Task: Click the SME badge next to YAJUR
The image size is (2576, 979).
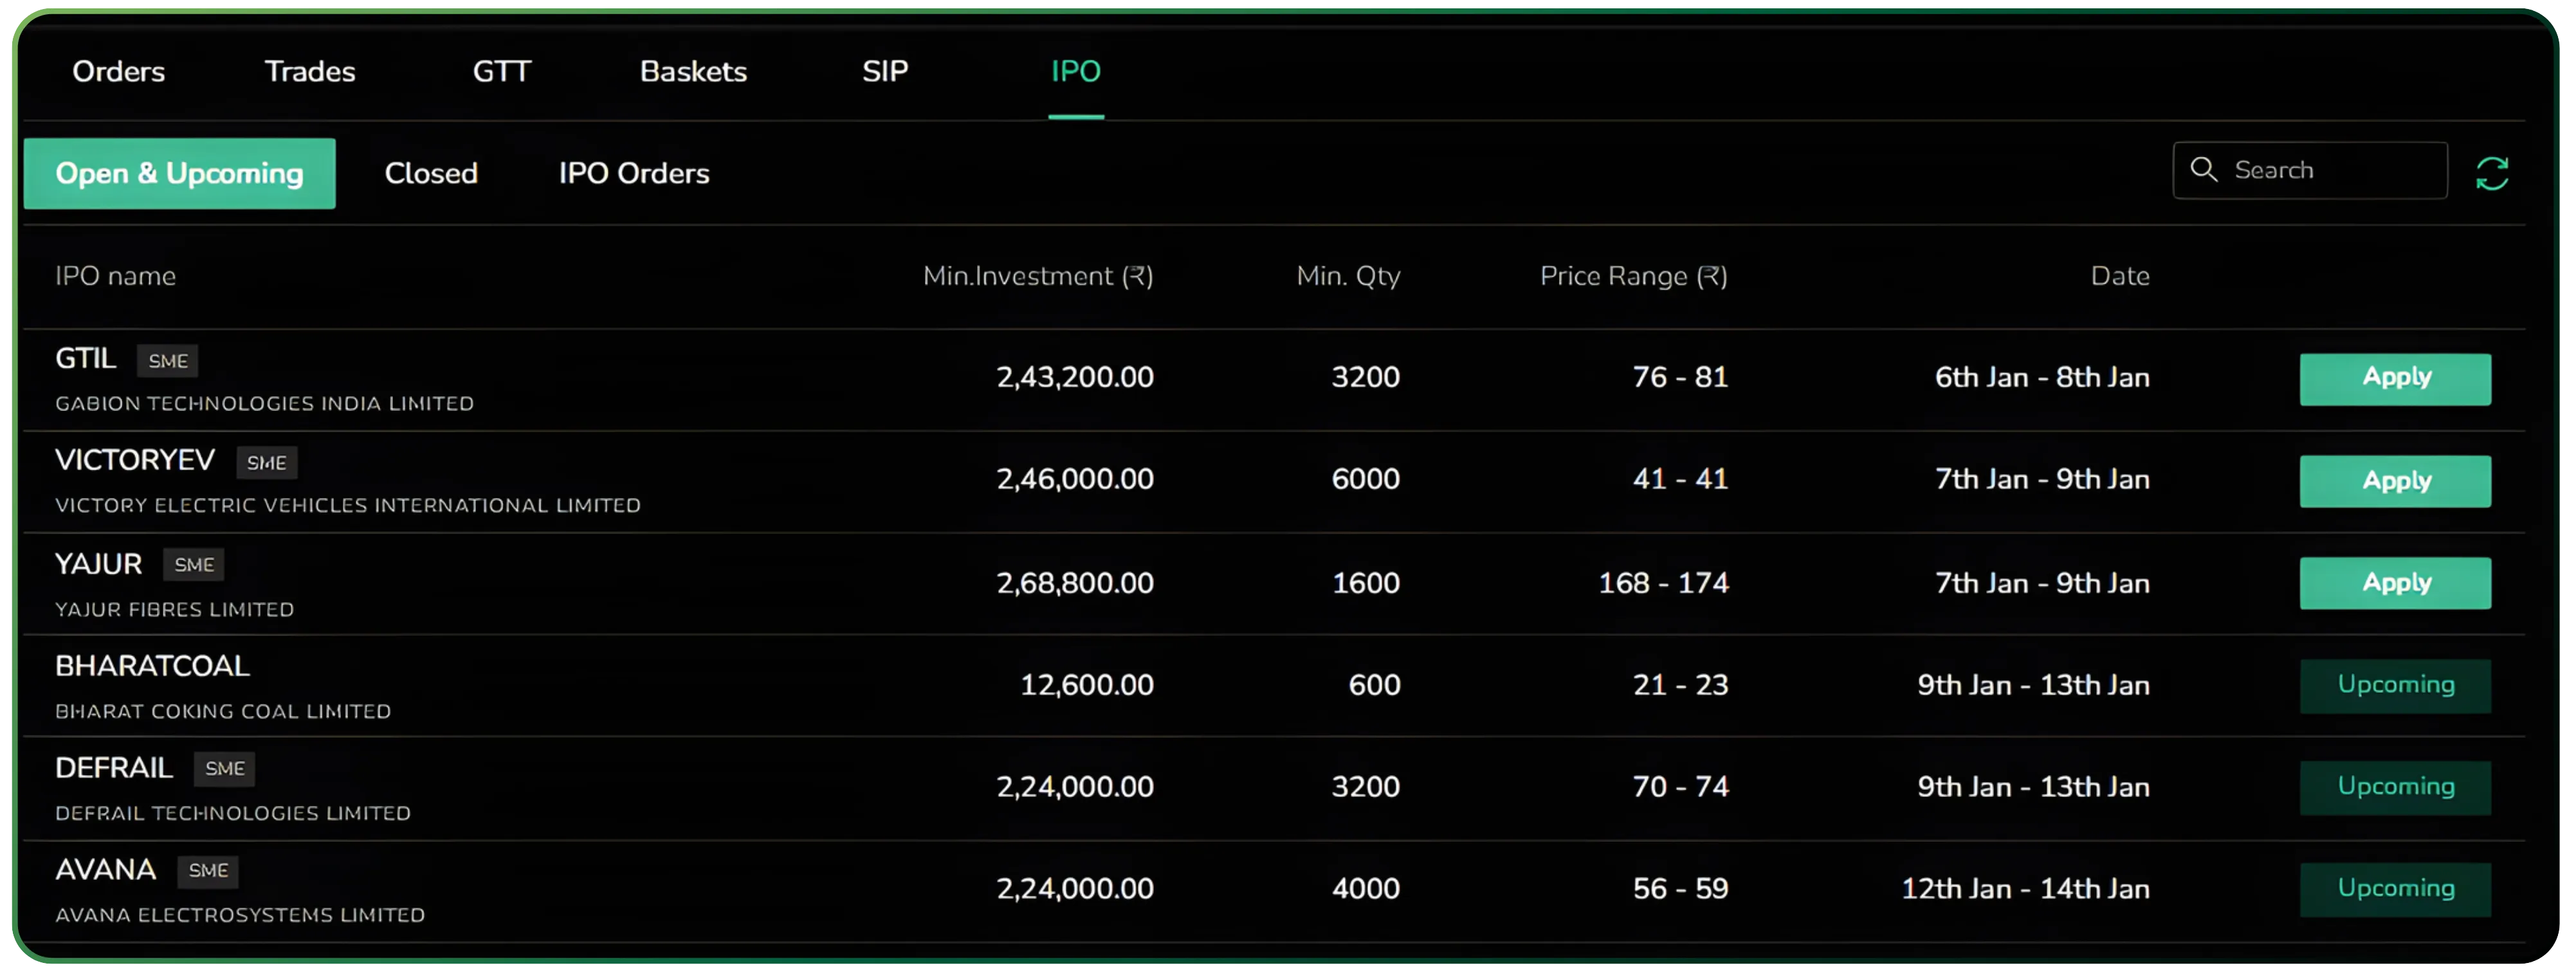Action: click(x=193, y=565)
